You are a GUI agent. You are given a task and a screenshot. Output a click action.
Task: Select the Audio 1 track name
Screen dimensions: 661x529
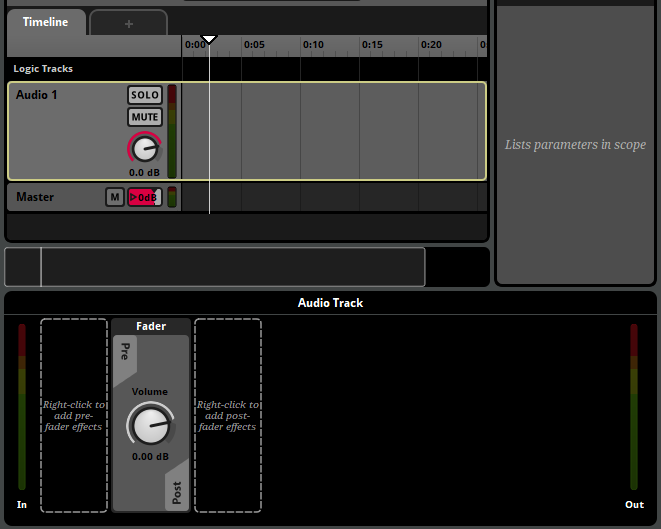[x=37, y=95]
